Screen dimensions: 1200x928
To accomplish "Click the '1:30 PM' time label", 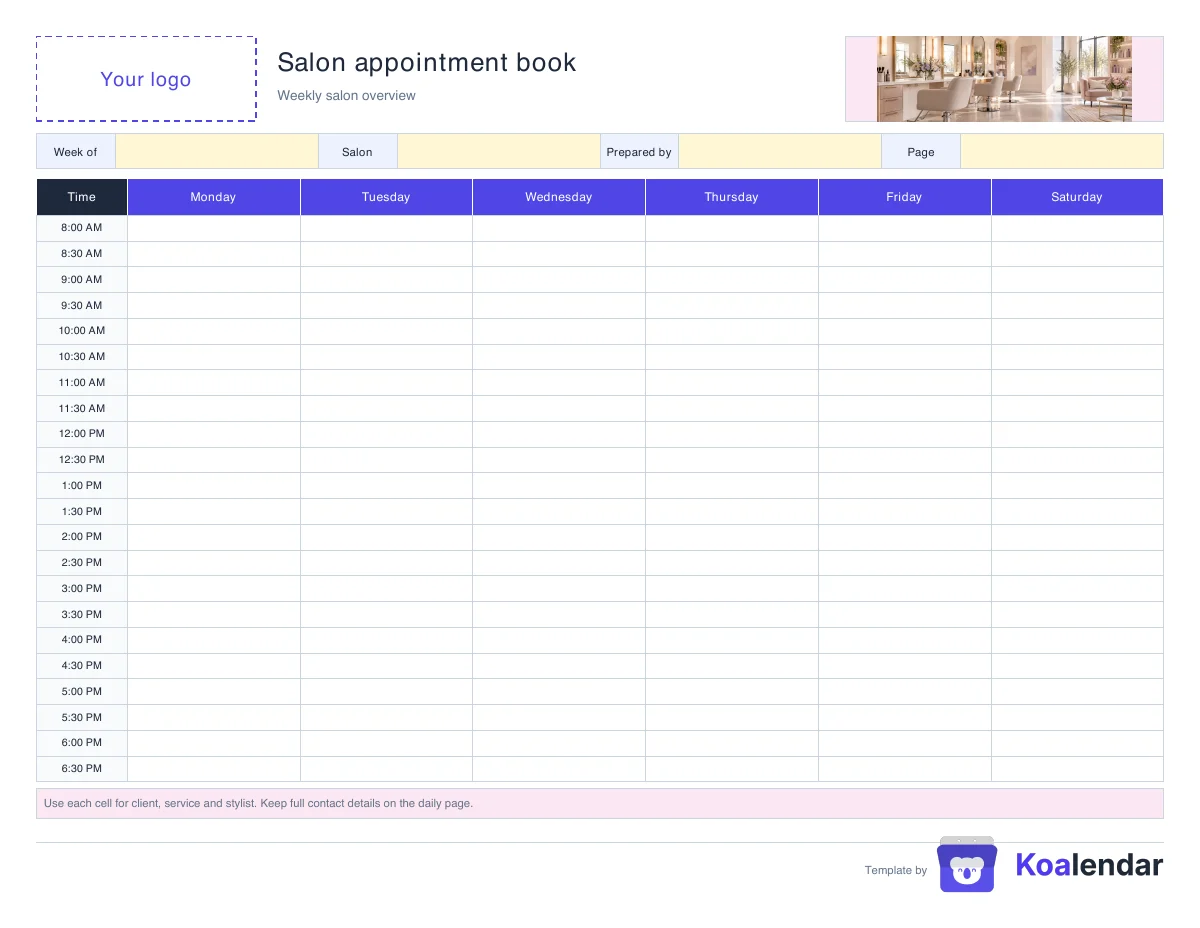I will (x=82, y=512).
